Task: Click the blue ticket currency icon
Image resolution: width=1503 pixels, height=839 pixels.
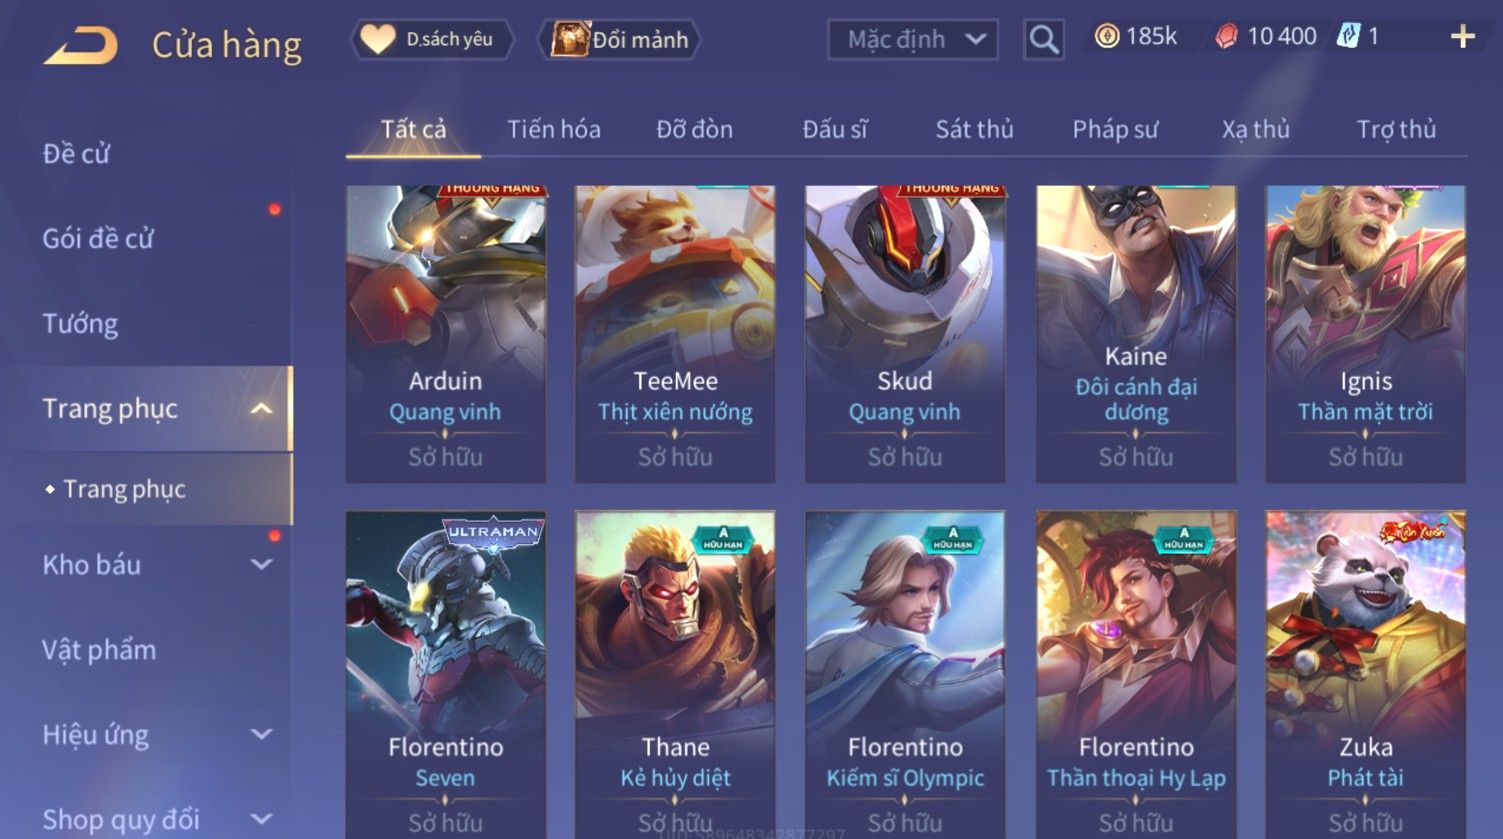Action: pyautogui.click(x=1348, y=37)
